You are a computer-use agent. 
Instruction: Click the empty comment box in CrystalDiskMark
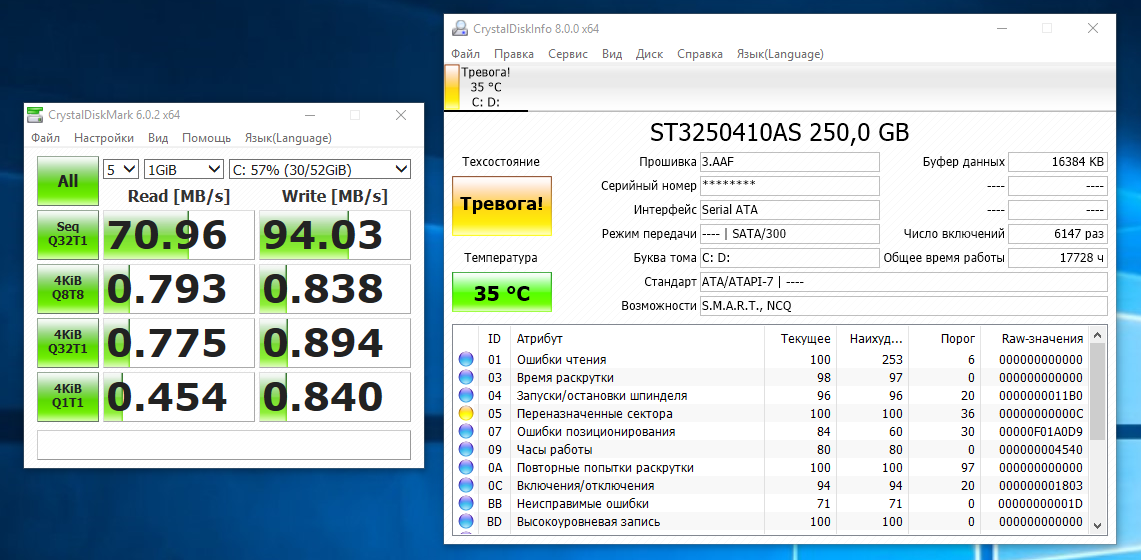click(224, 445)
